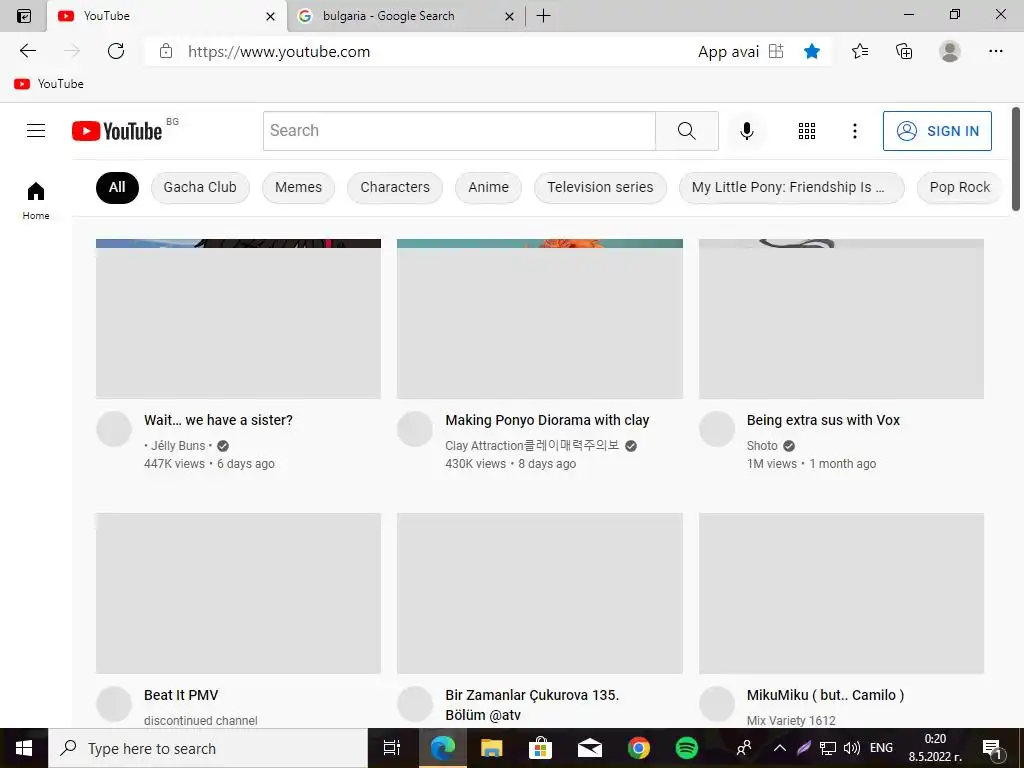The width and height of the screenshot is (1024, 768).
Task: Go to Home in the sidebar
Action: [x=36, y=200]
